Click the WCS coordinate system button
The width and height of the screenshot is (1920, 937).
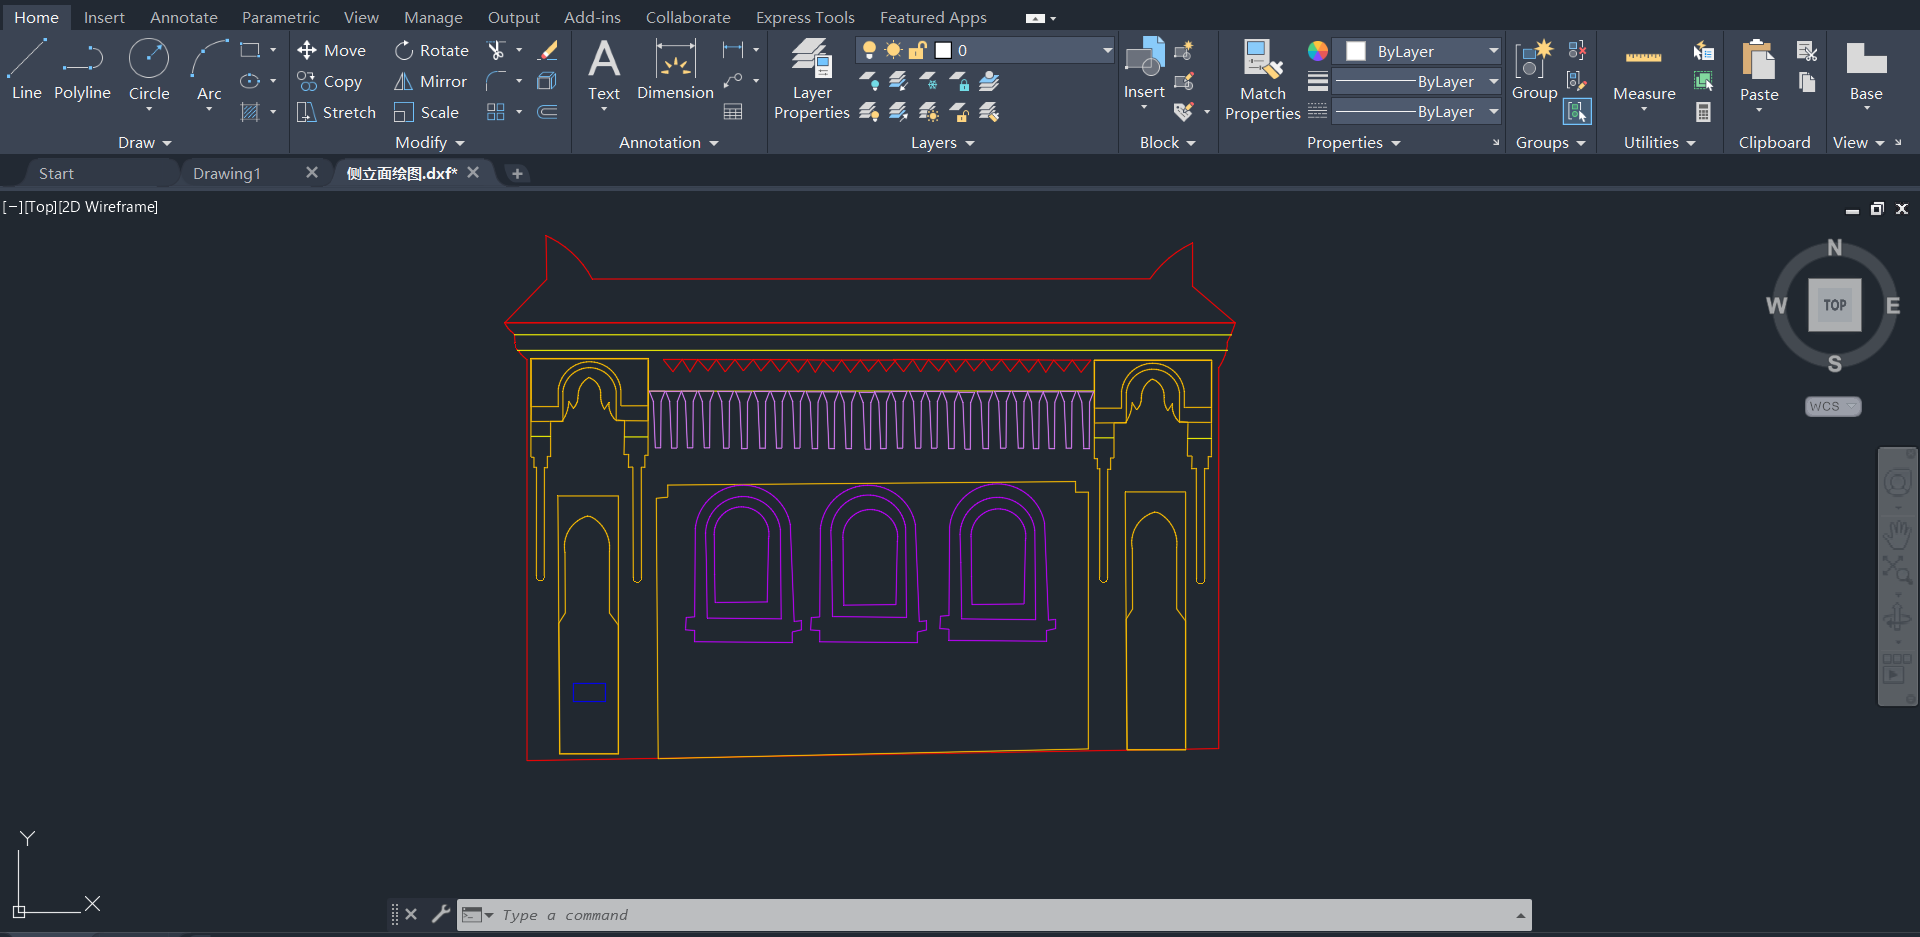pos(1832,406)
